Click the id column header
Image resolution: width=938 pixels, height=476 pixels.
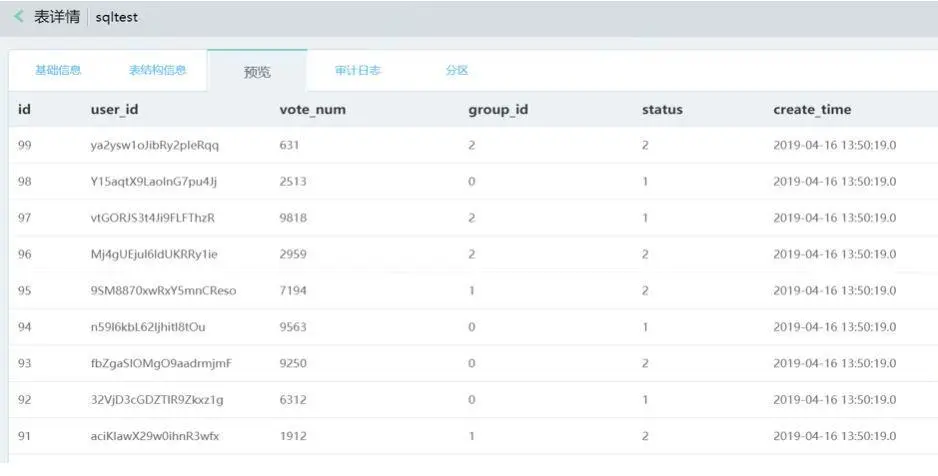click(25, 109)
